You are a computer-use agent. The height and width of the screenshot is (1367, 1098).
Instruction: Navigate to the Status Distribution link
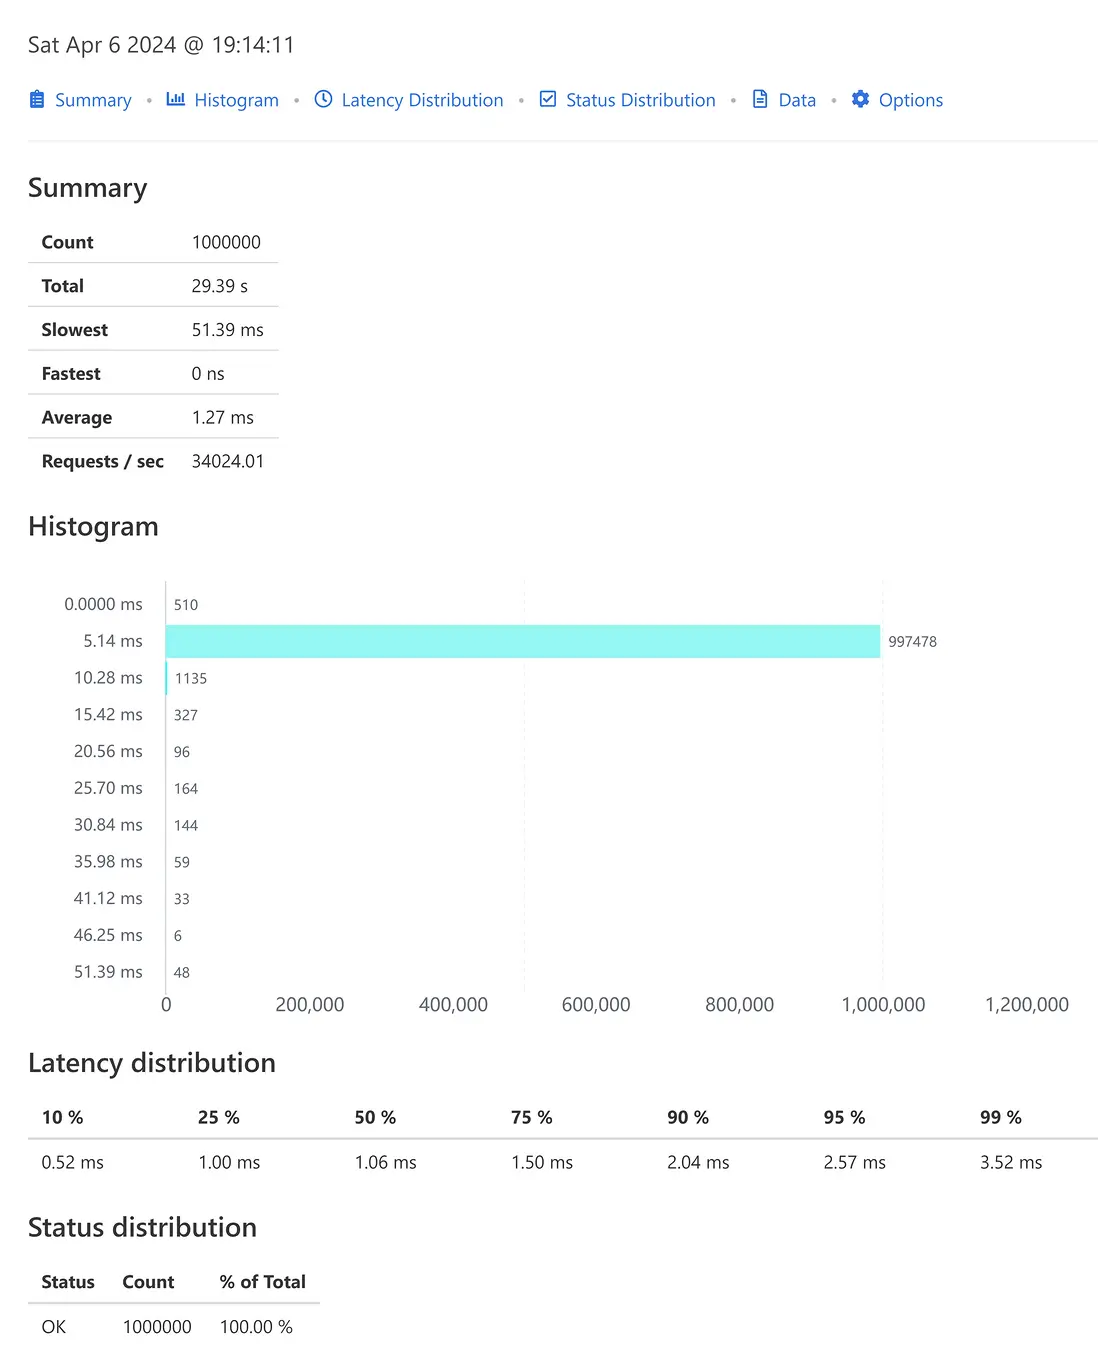[x=640, y=100]
